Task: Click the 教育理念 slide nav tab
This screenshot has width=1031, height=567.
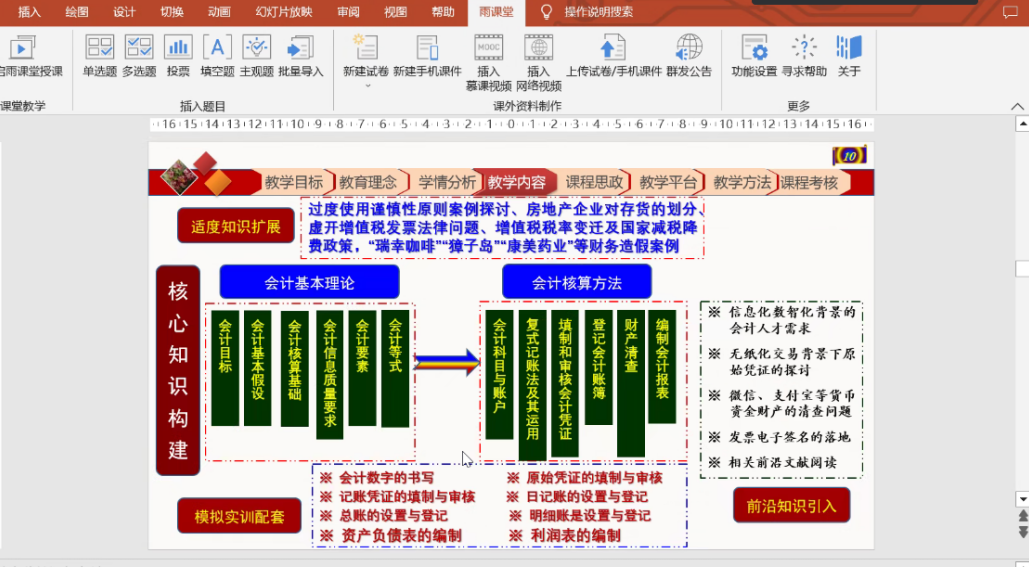Action: click(368, 182)
